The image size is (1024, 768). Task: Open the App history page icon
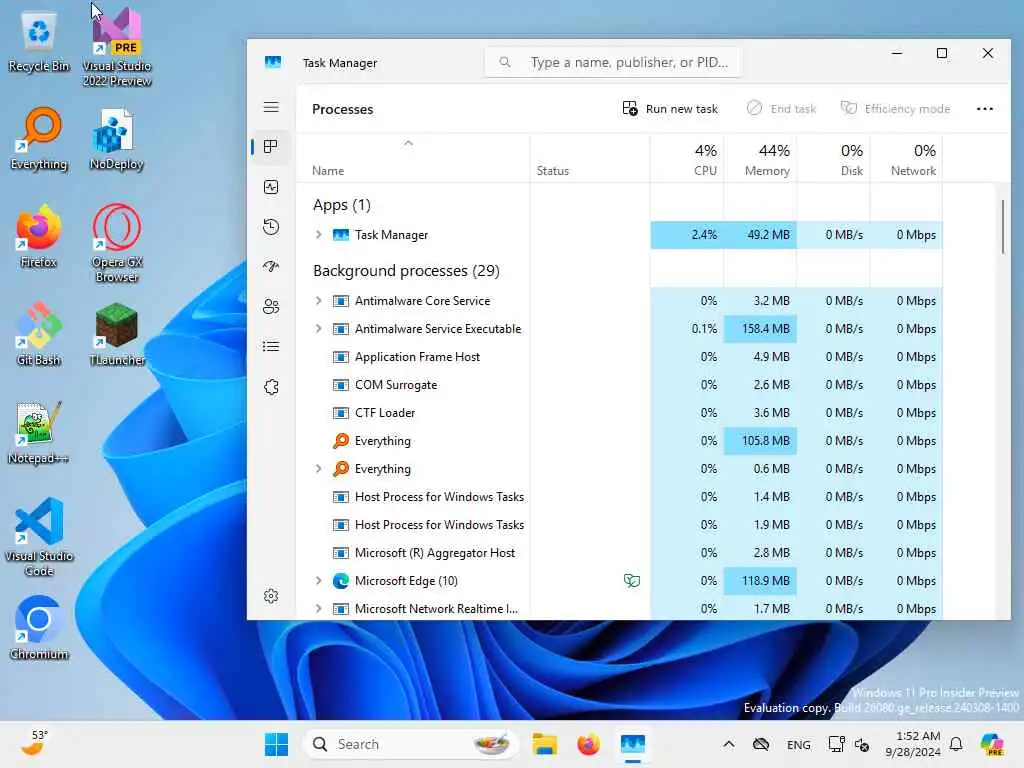[x=271, y=227]
